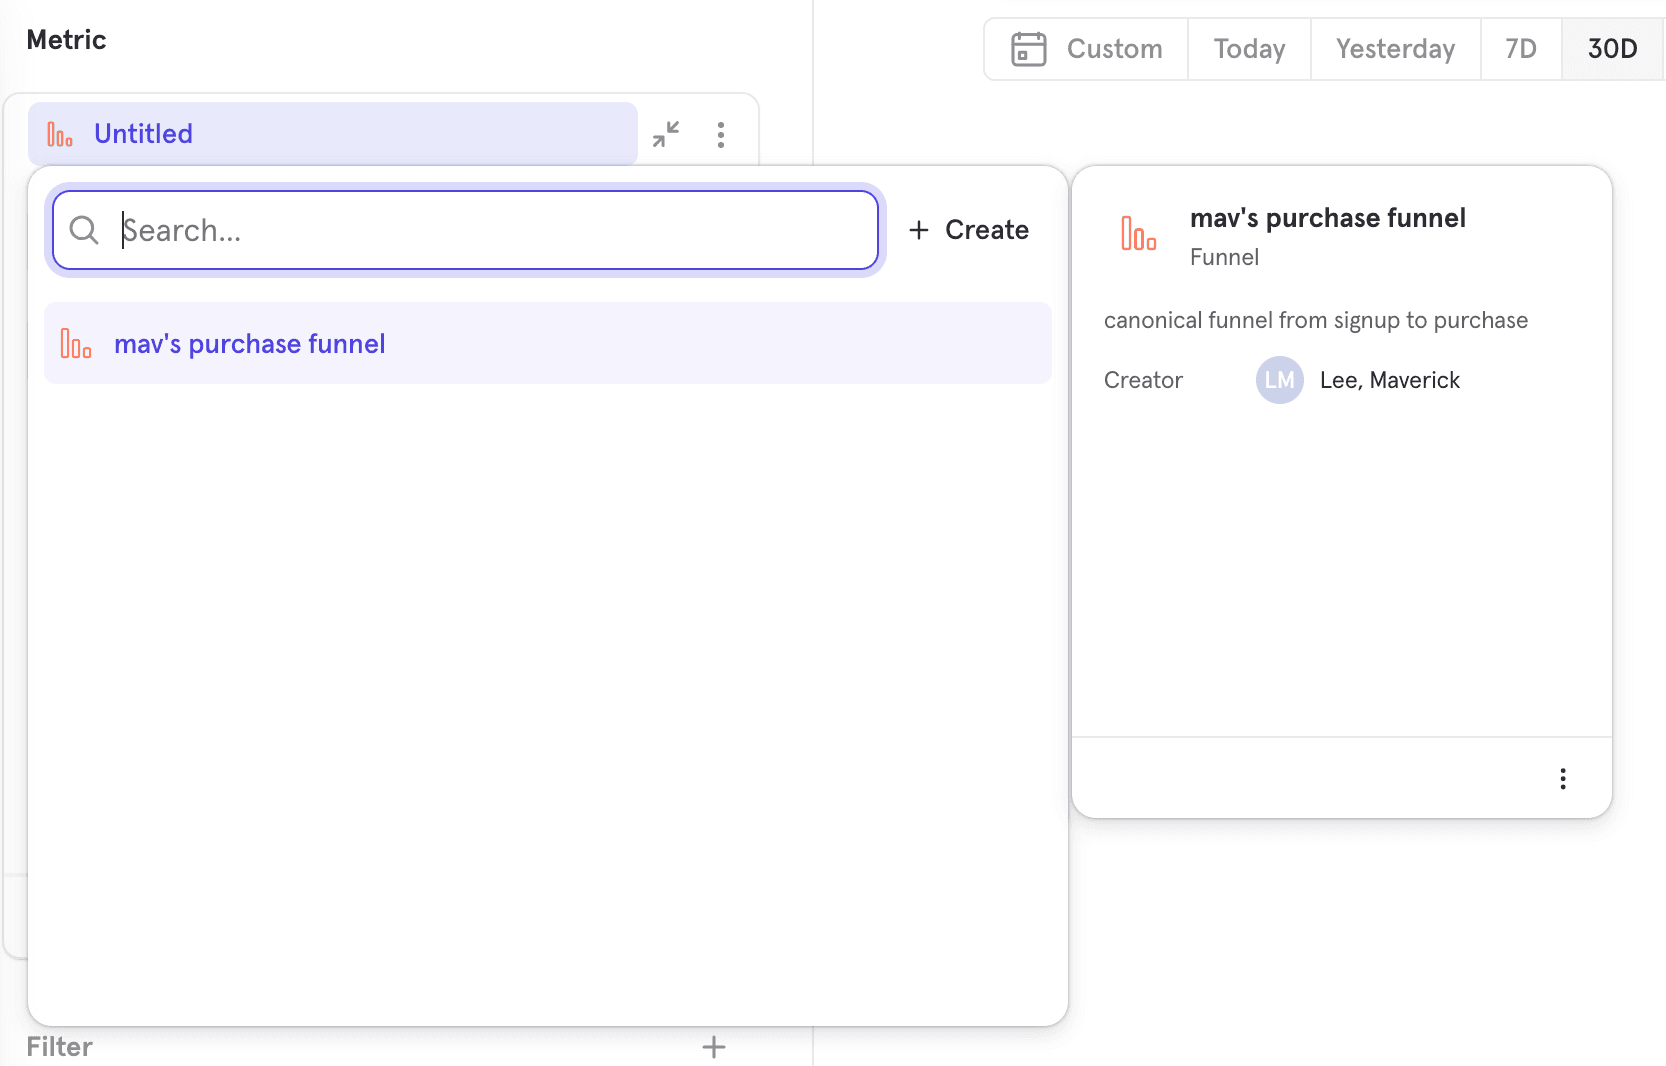
Task: Open the calendar icon for Custom date range
Action: (1028, 49)
